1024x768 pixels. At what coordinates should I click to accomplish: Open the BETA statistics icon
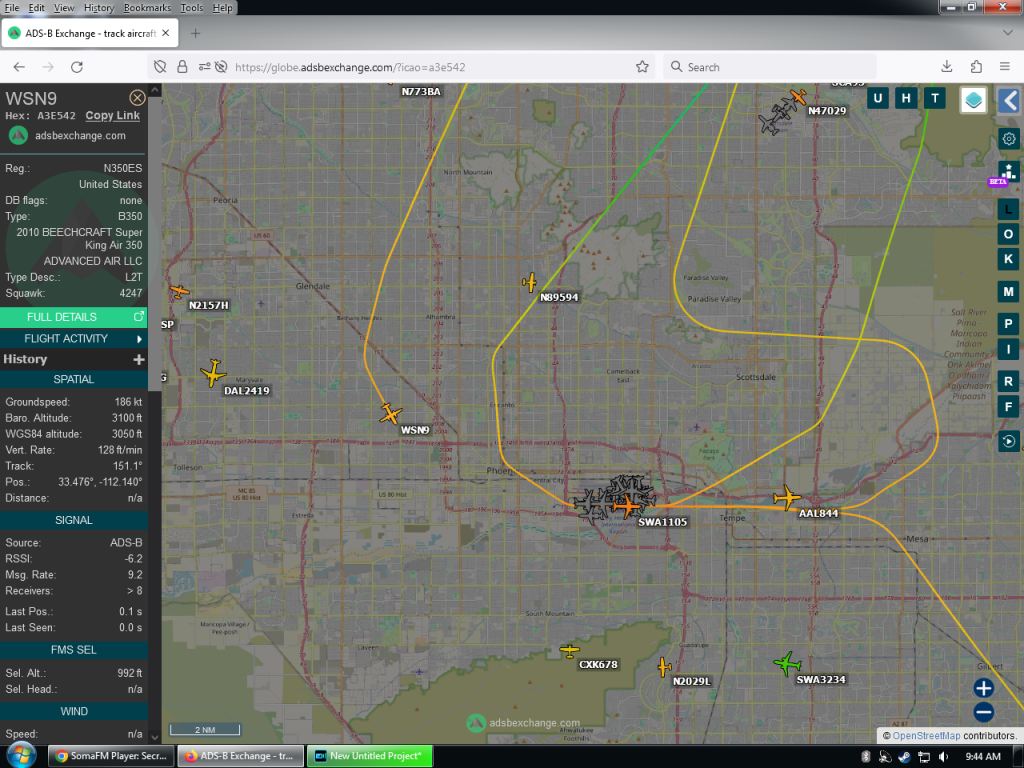tap(1008, 172)
